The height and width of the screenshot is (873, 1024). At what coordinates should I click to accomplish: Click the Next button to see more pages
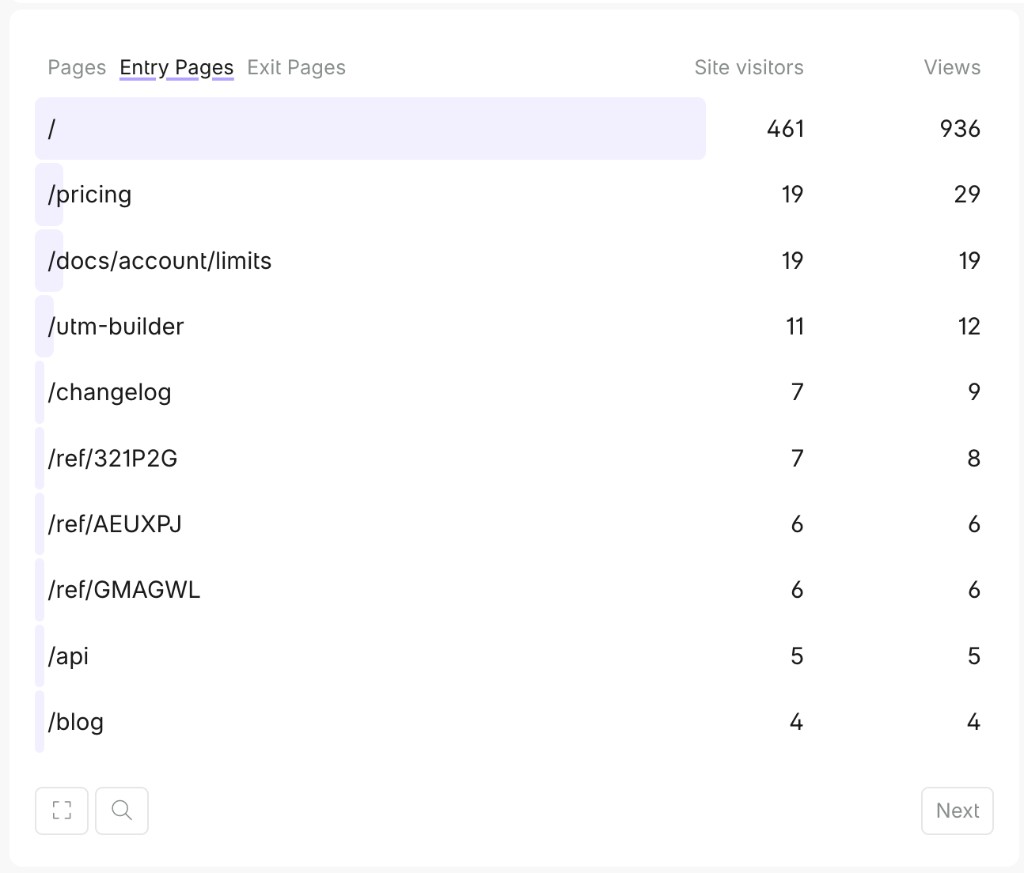956,811
